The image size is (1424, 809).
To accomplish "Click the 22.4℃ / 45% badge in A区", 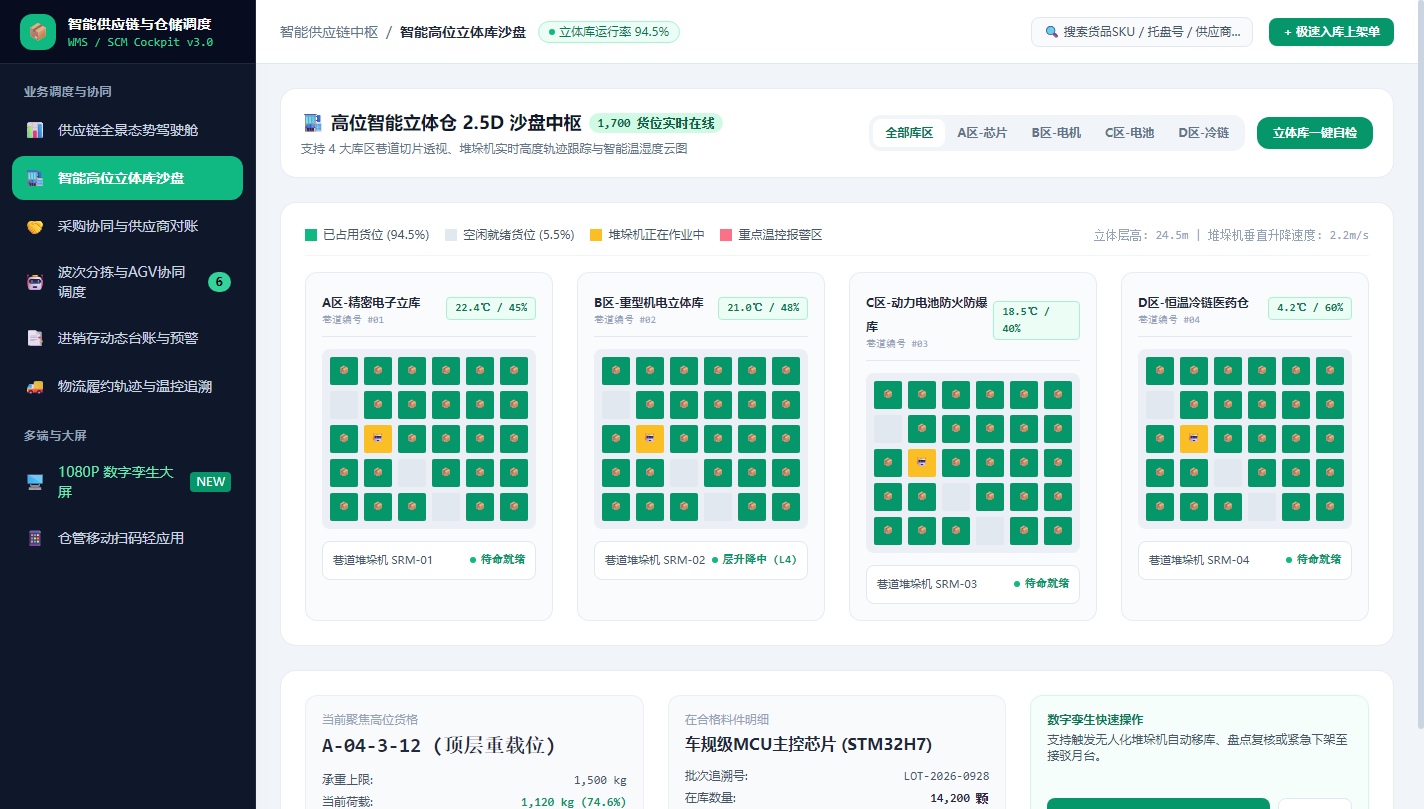I will pyautogui.click(x=491, y=308).
